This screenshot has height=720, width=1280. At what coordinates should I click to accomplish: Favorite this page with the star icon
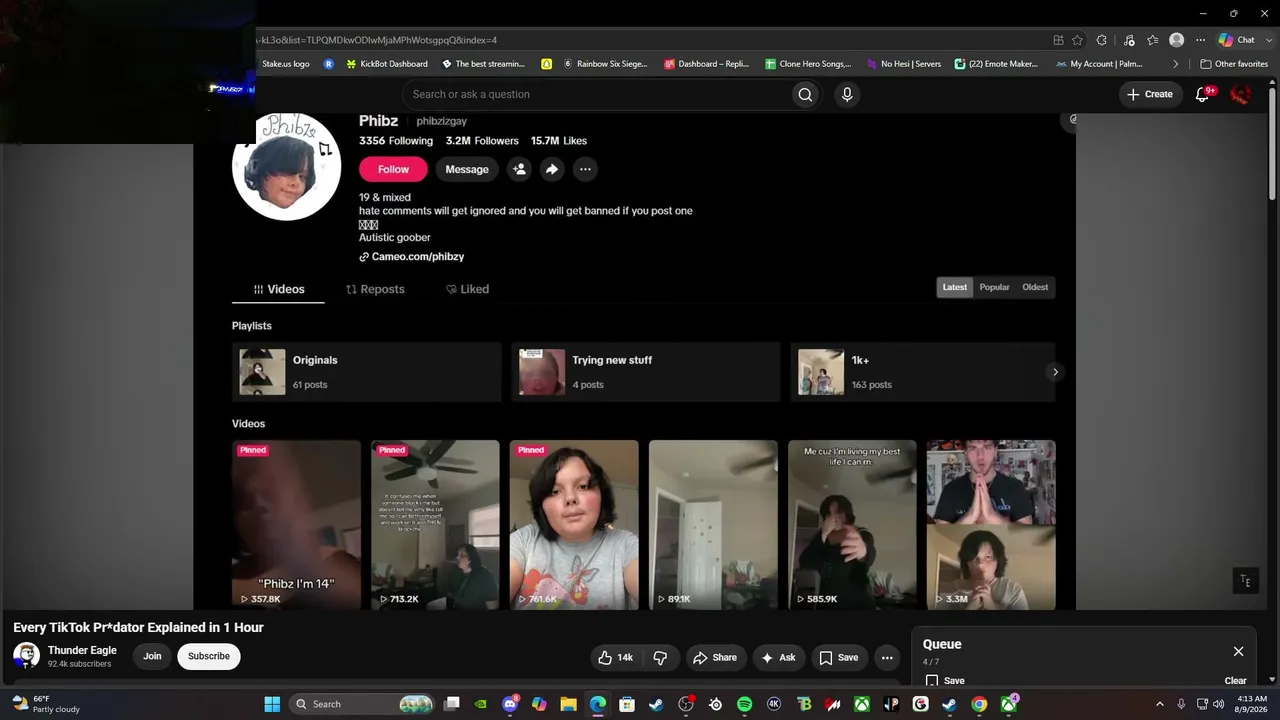coord(1077,40)
